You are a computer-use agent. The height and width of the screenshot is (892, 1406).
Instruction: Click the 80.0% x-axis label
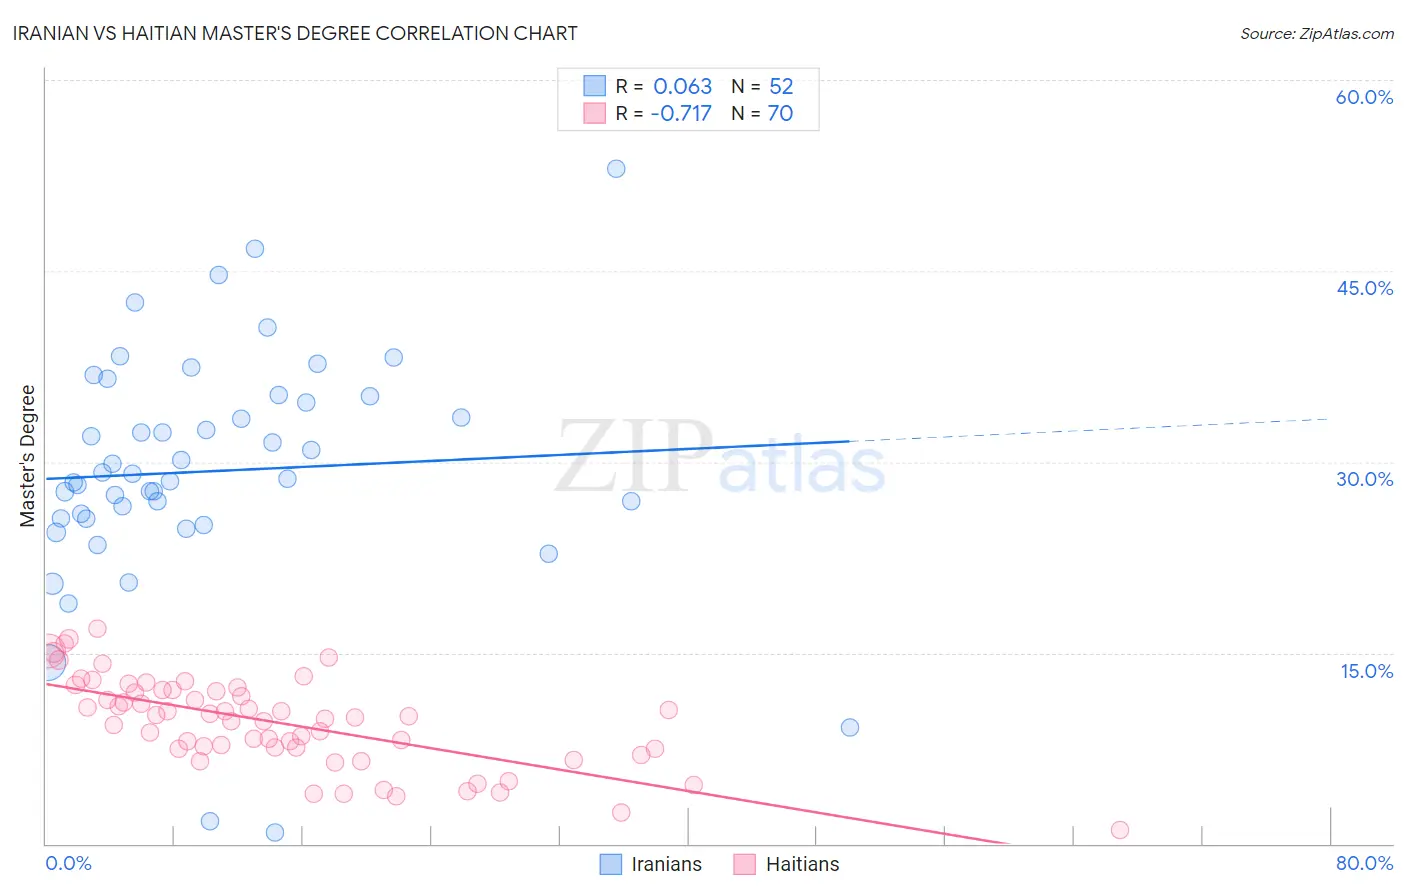pyautogui.click(x=1364, y=863)
